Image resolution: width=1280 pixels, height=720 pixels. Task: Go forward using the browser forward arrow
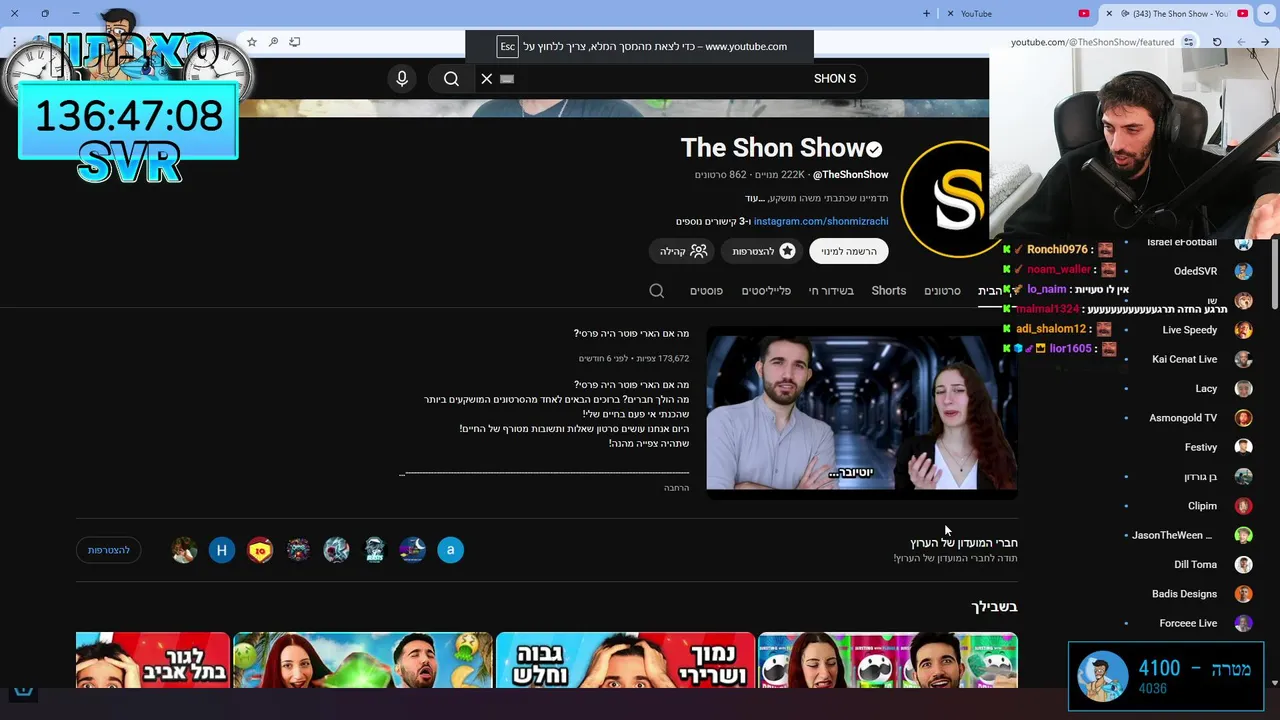(x=1241, y=42)
